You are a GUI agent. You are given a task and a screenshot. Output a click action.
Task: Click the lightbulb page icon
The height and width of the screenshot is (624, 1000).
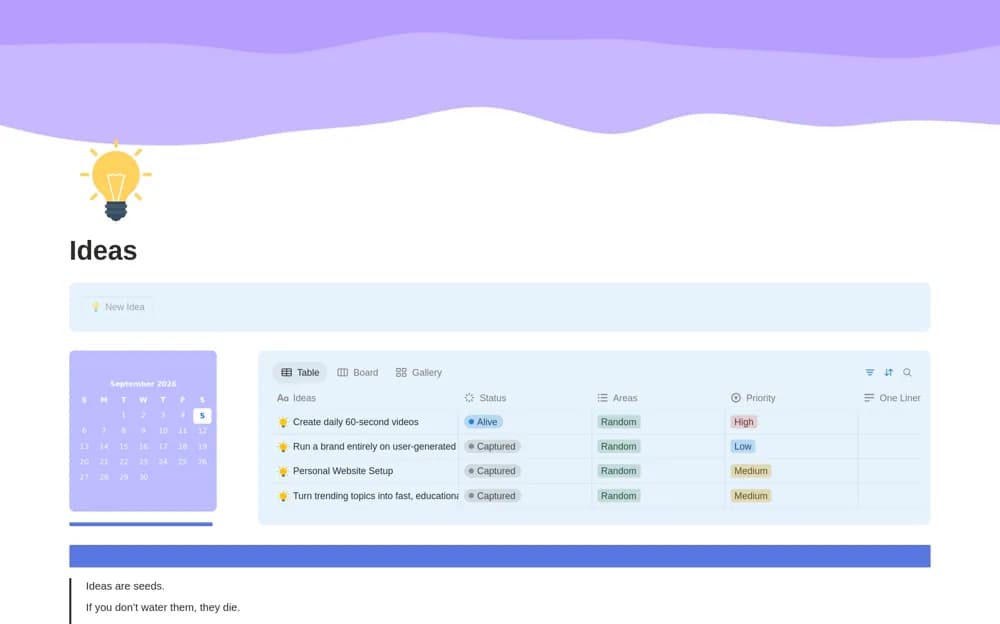(115, 181)
